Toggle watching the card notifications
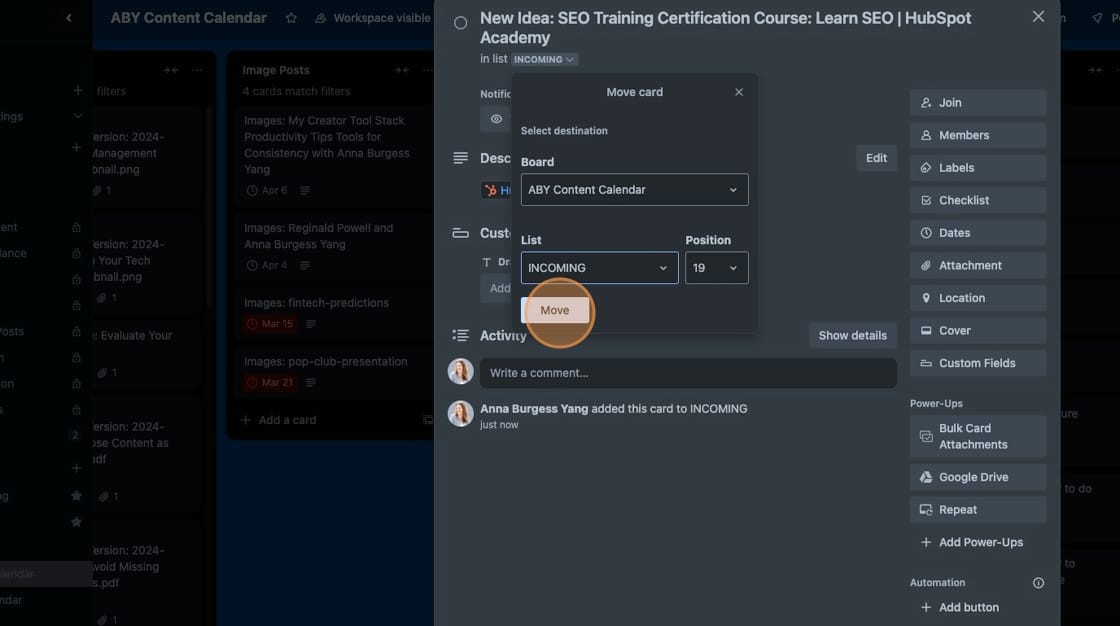Screen dimensions: 1120x626 pyautogui.click(x=495, y=118)
